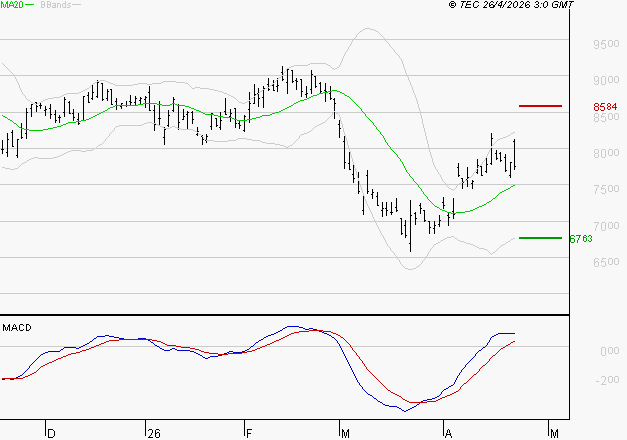Click the 7500 price axis label
The width and height of the screenshot is (627, 440).
pyautogui.click(x=606, y=189)
